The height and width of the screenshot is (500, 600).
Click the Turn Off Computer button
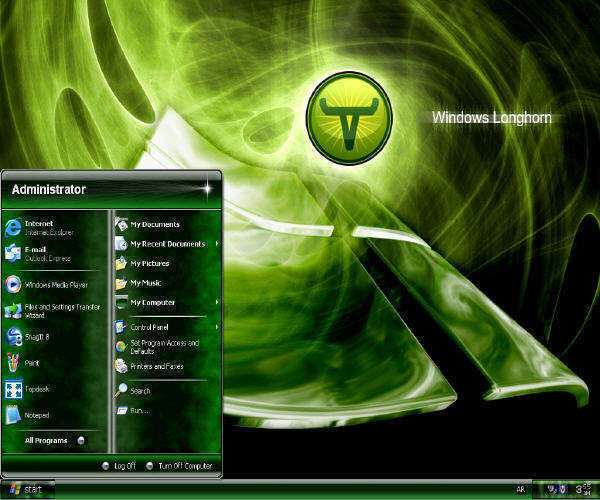click(x=179, y=466)
